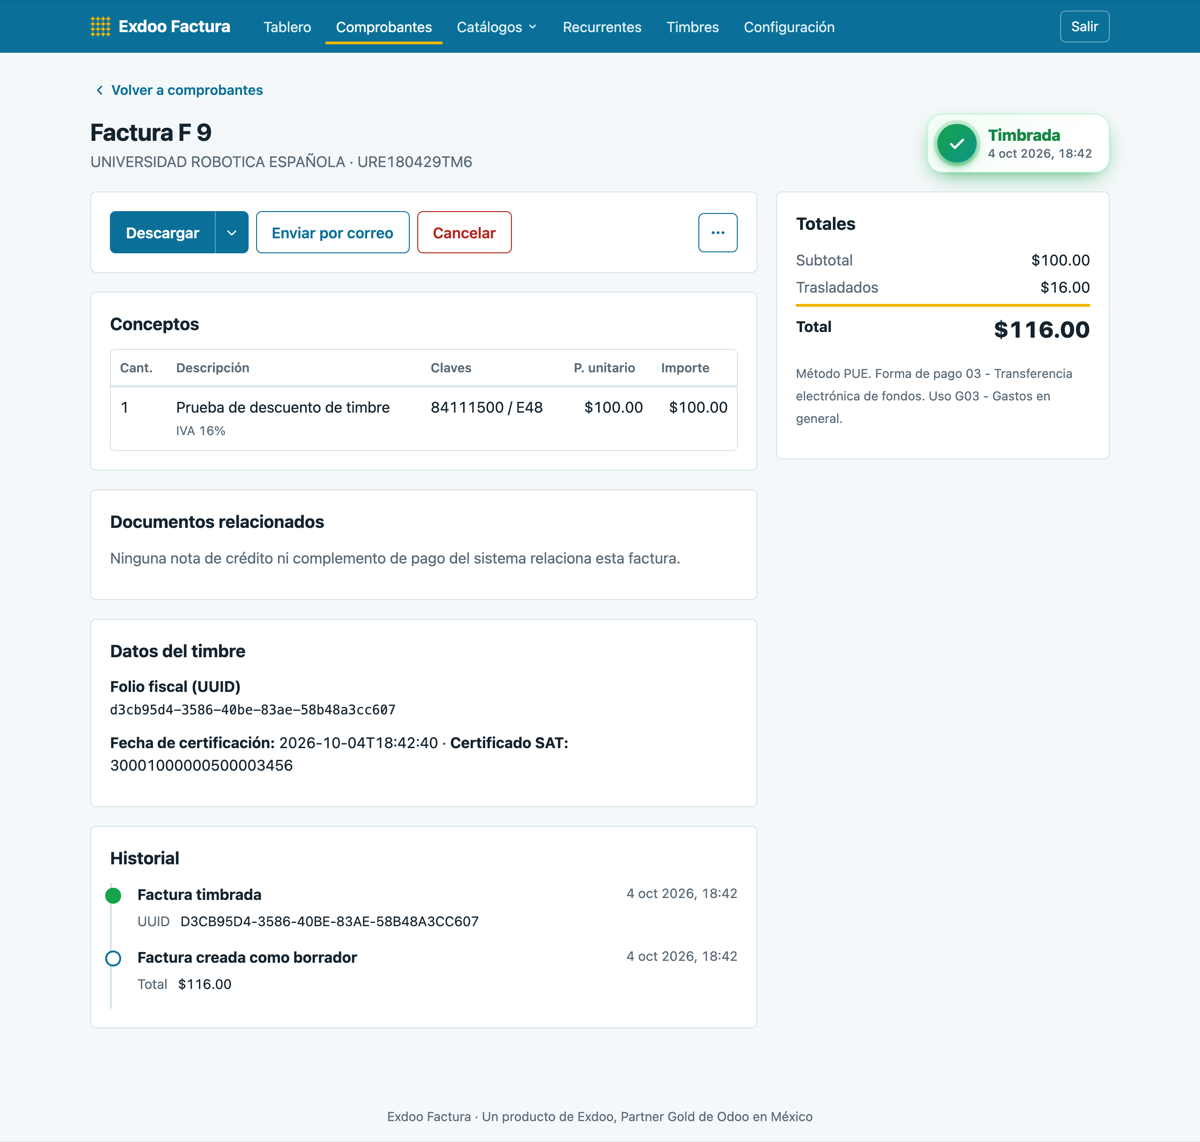Screen dimensions: 1200x1142
Task: Click the Total amount $116.00 in Totales
Action: [x=1042, y=330]
